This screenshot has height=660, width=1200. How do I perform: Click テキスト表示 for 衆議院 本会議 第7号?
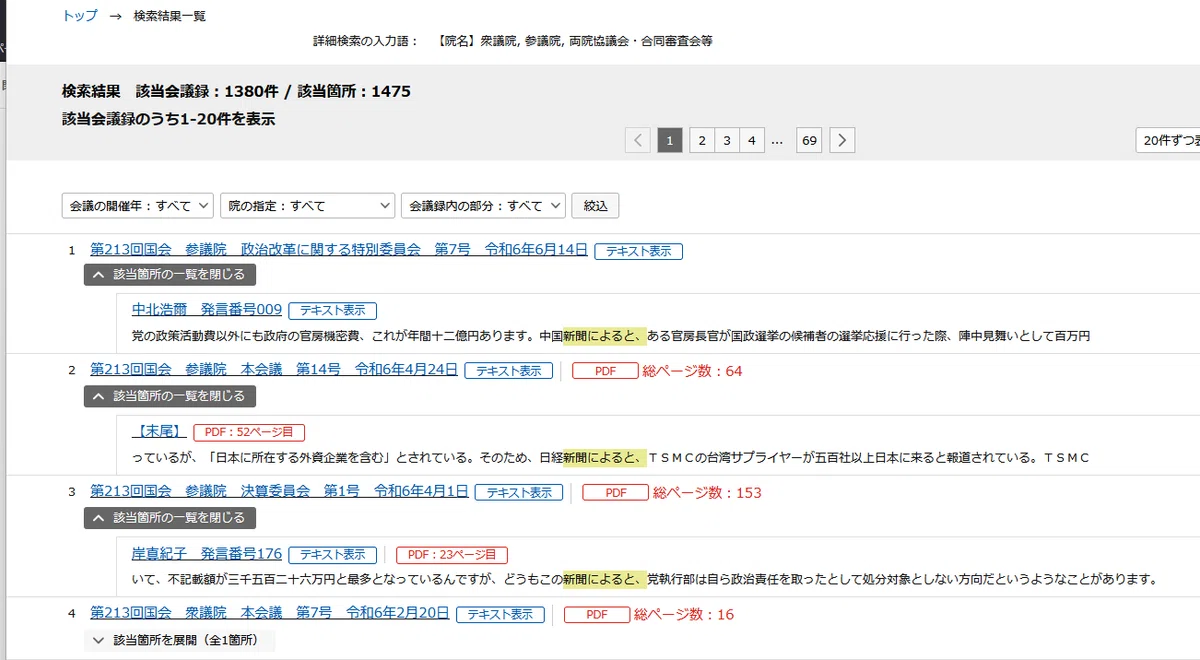501,615
